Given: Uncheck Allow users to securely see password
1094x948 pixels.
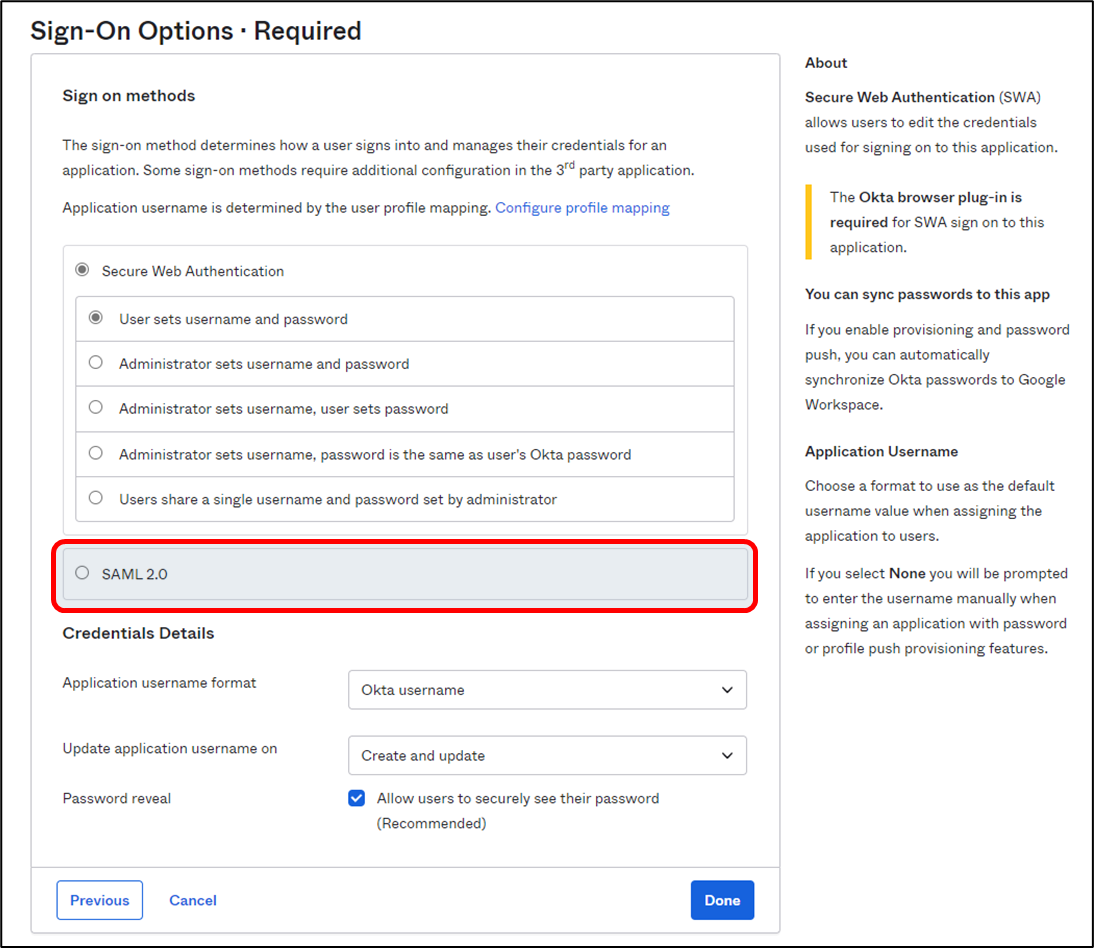Looking at the screenshot, I should pos(357,798).
